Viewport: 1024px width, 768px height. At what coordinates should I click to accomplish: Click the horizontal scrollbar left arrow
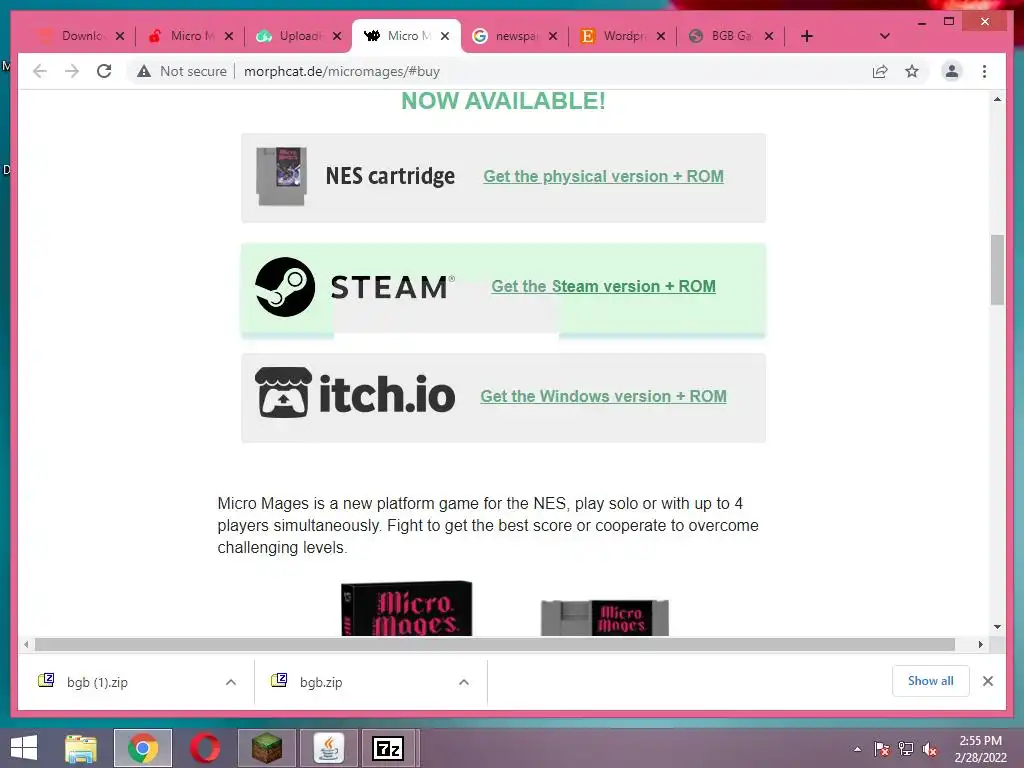click(26, 645)
